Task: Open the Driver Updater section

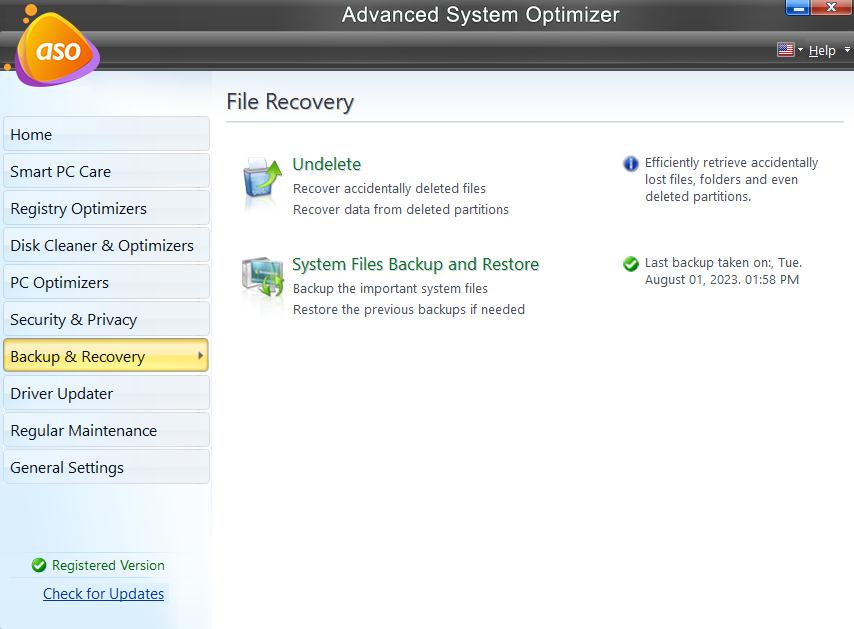Action: (x=106, y=393)
